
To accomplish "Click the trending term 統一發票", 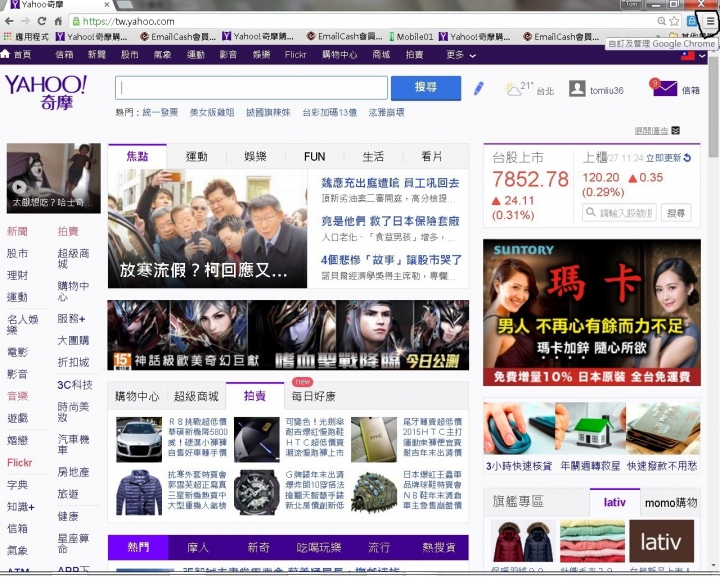I will coord(160,112).
